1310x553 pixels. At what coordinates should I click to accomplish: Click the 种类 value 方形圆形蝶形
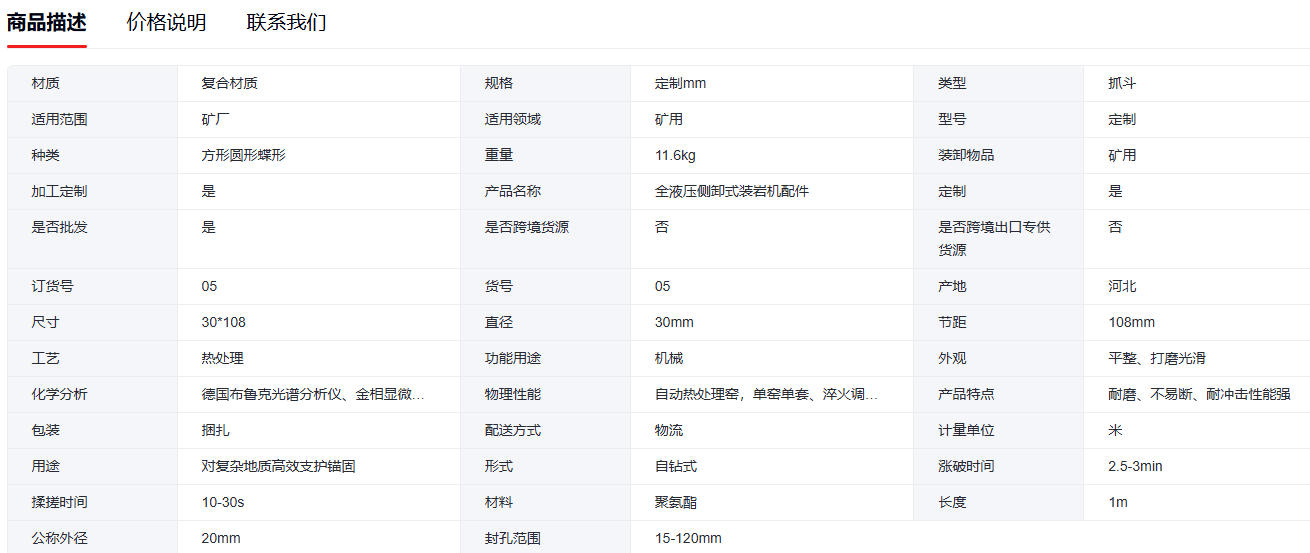(243, 155)
